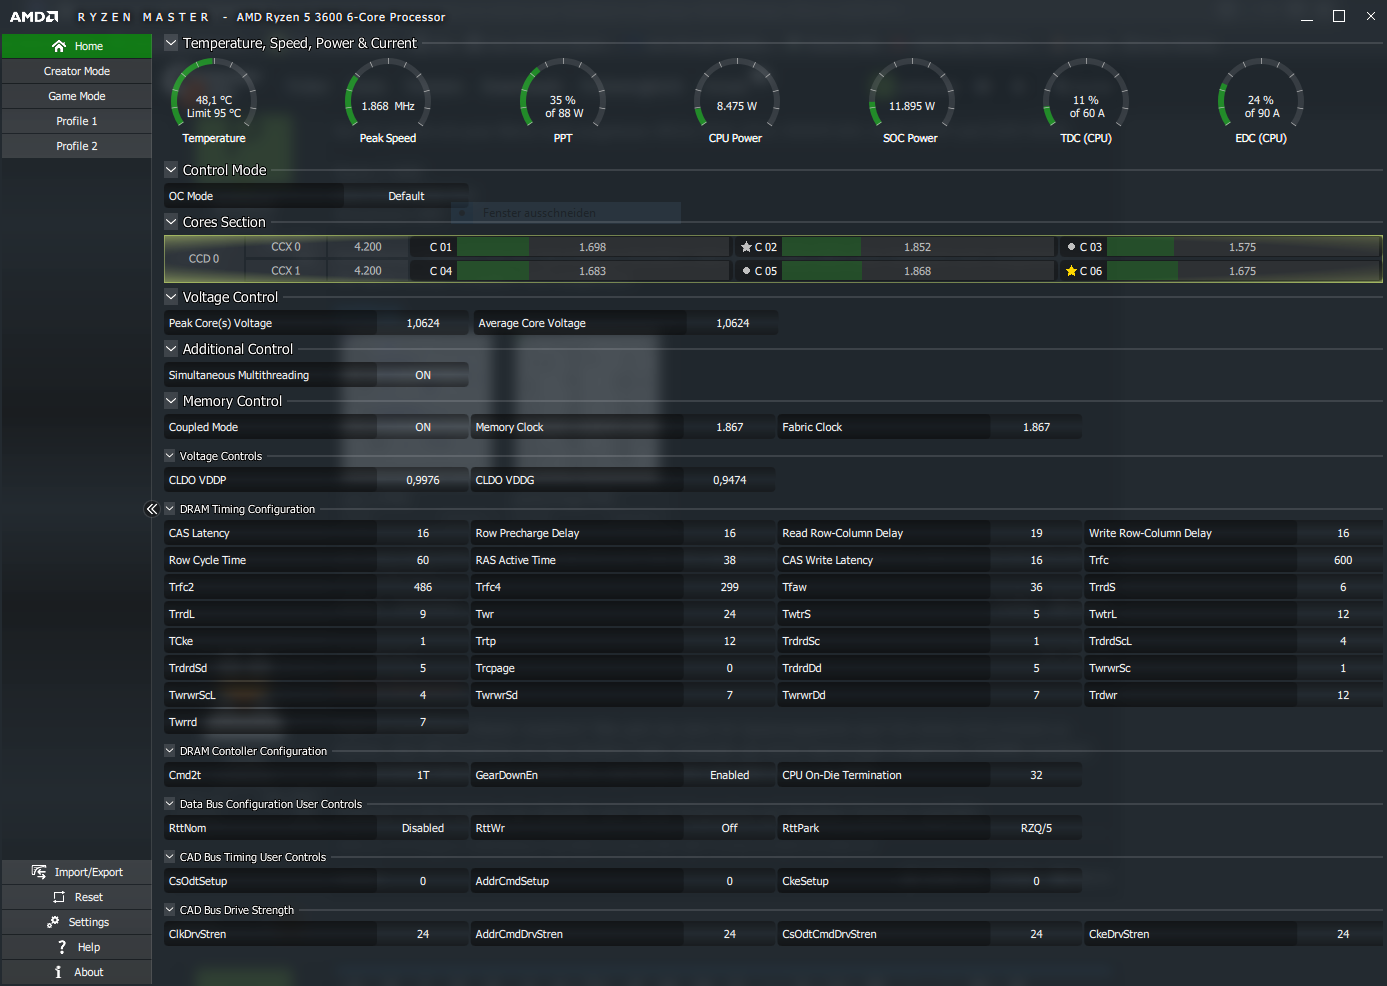The width and height of the screenshot is (1387, 986).
Task: Click the gold star icon on core C 06
Action: [1071, 271]
